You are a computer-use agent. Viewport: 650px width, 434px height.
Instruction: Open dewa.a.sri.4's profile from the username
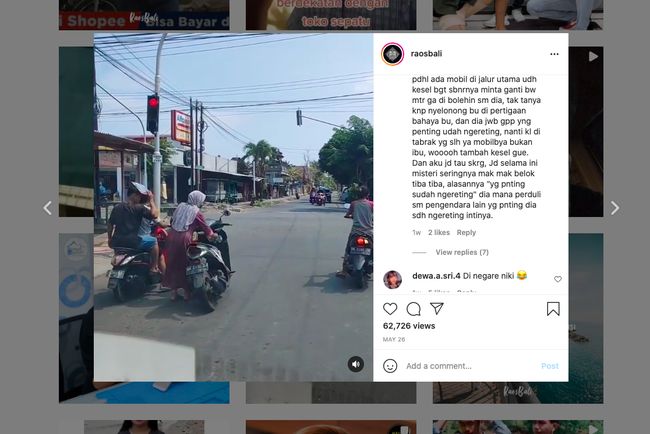click(436, 276)
